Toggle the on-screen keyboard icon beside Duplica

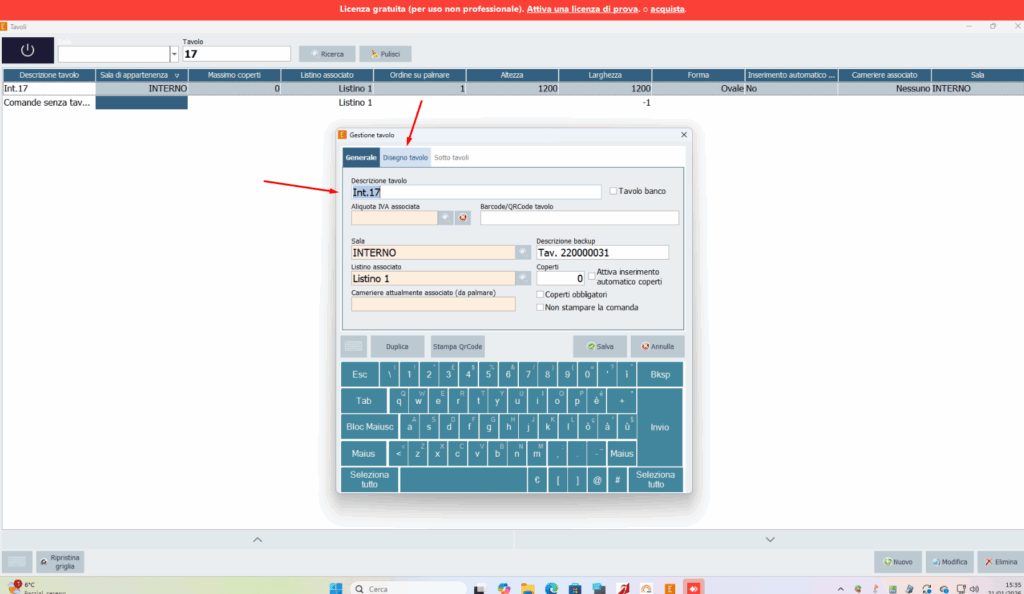coord(354,346)
